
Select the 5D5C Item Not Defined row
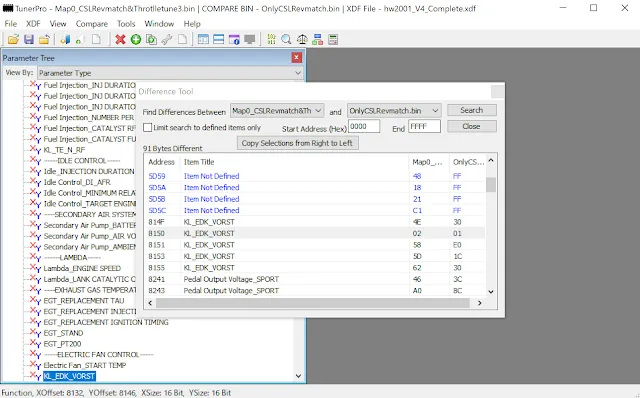314,210
